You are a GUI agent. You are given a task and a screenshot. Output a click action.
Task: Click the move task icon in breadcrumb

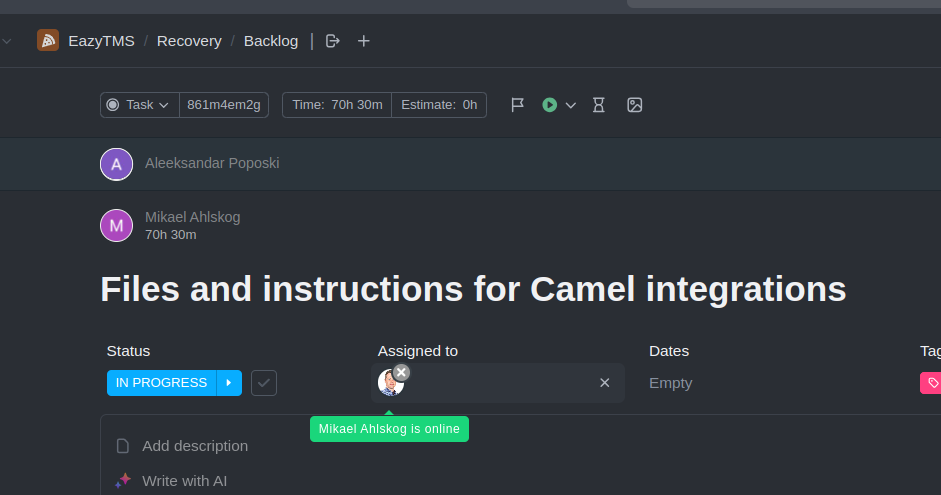click(x=332, y=41)
